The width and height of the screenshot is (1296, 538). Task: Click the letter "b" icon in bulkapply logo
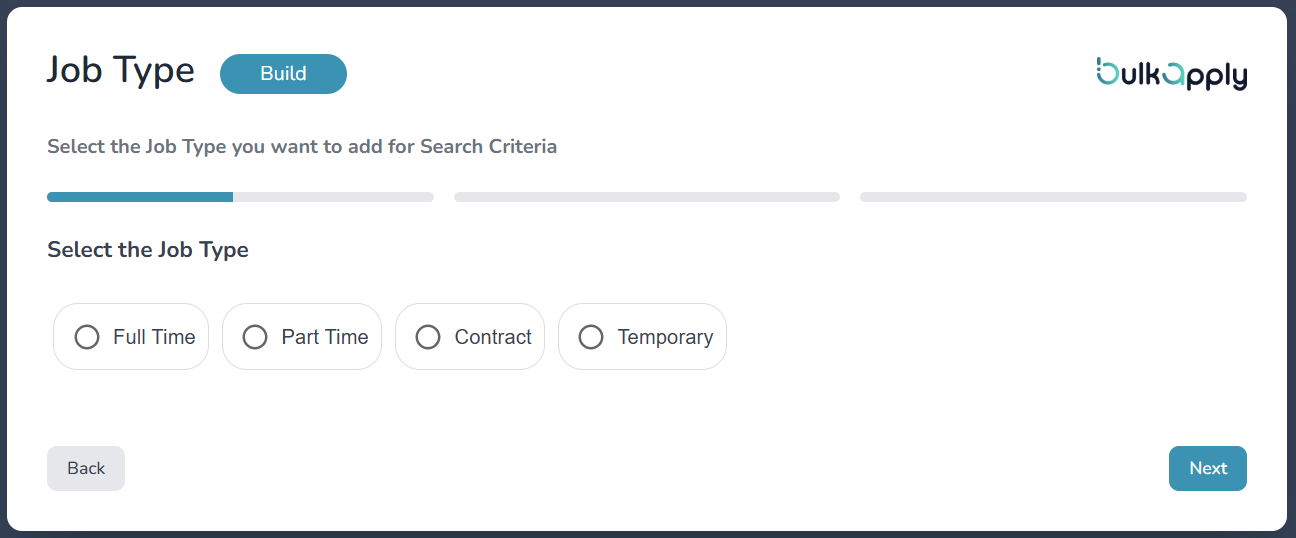coord(1107,71)
